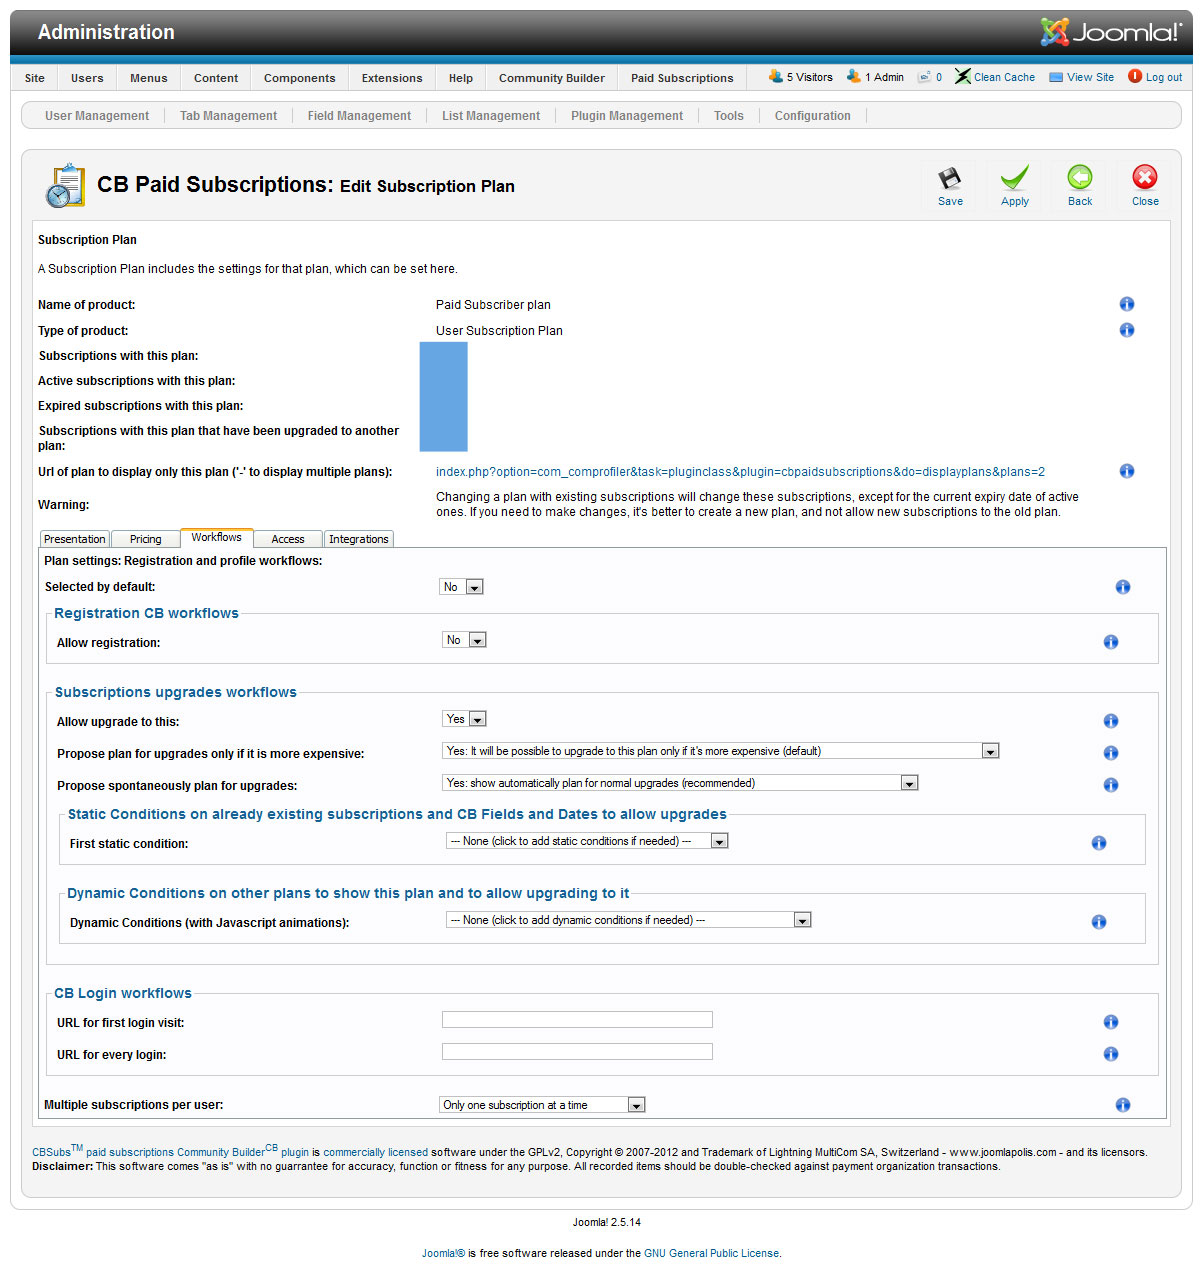This screenshot has height=1283, width=1203.
Task: Switch to the Access tab
Action: [288, 539]
